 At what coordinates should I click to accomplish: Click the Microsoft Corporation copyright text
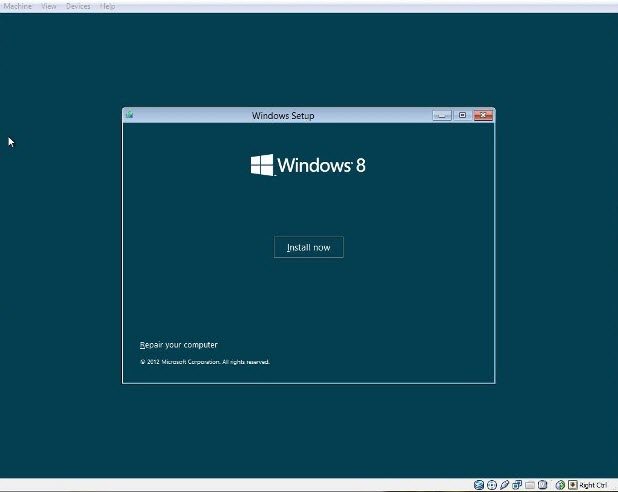205,362
